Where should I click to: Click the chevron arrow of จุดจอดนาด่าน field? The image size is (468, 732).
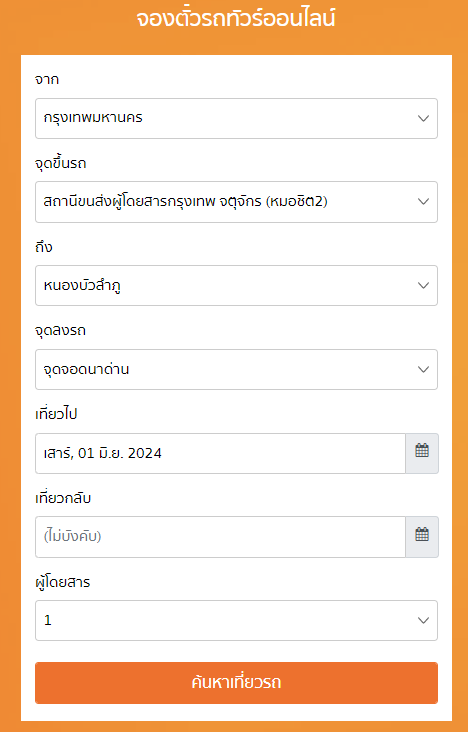(x=423, y=369)
